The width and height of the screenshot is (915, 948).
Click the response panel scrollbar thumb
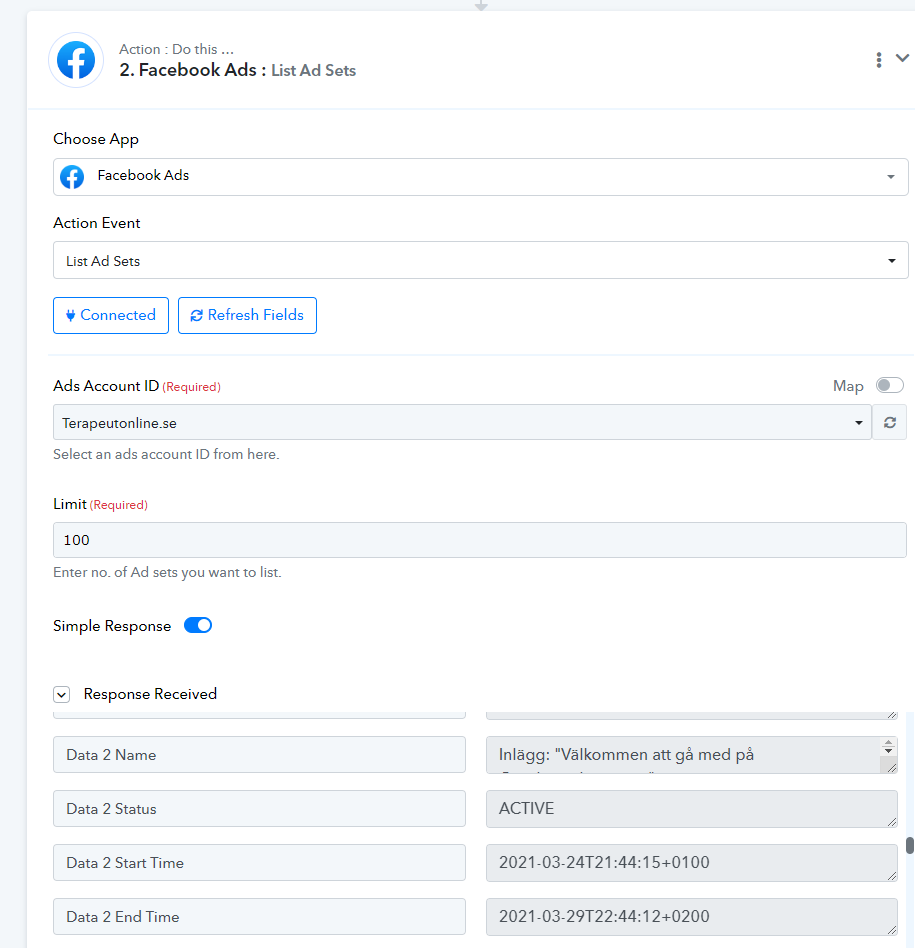[910, 845]
